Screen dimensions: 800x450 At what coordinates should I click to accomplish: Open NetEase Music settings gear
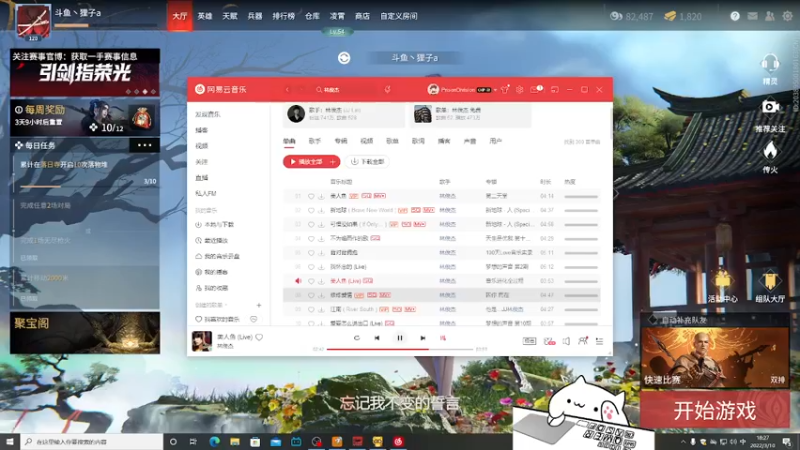(x=519, y=90)
